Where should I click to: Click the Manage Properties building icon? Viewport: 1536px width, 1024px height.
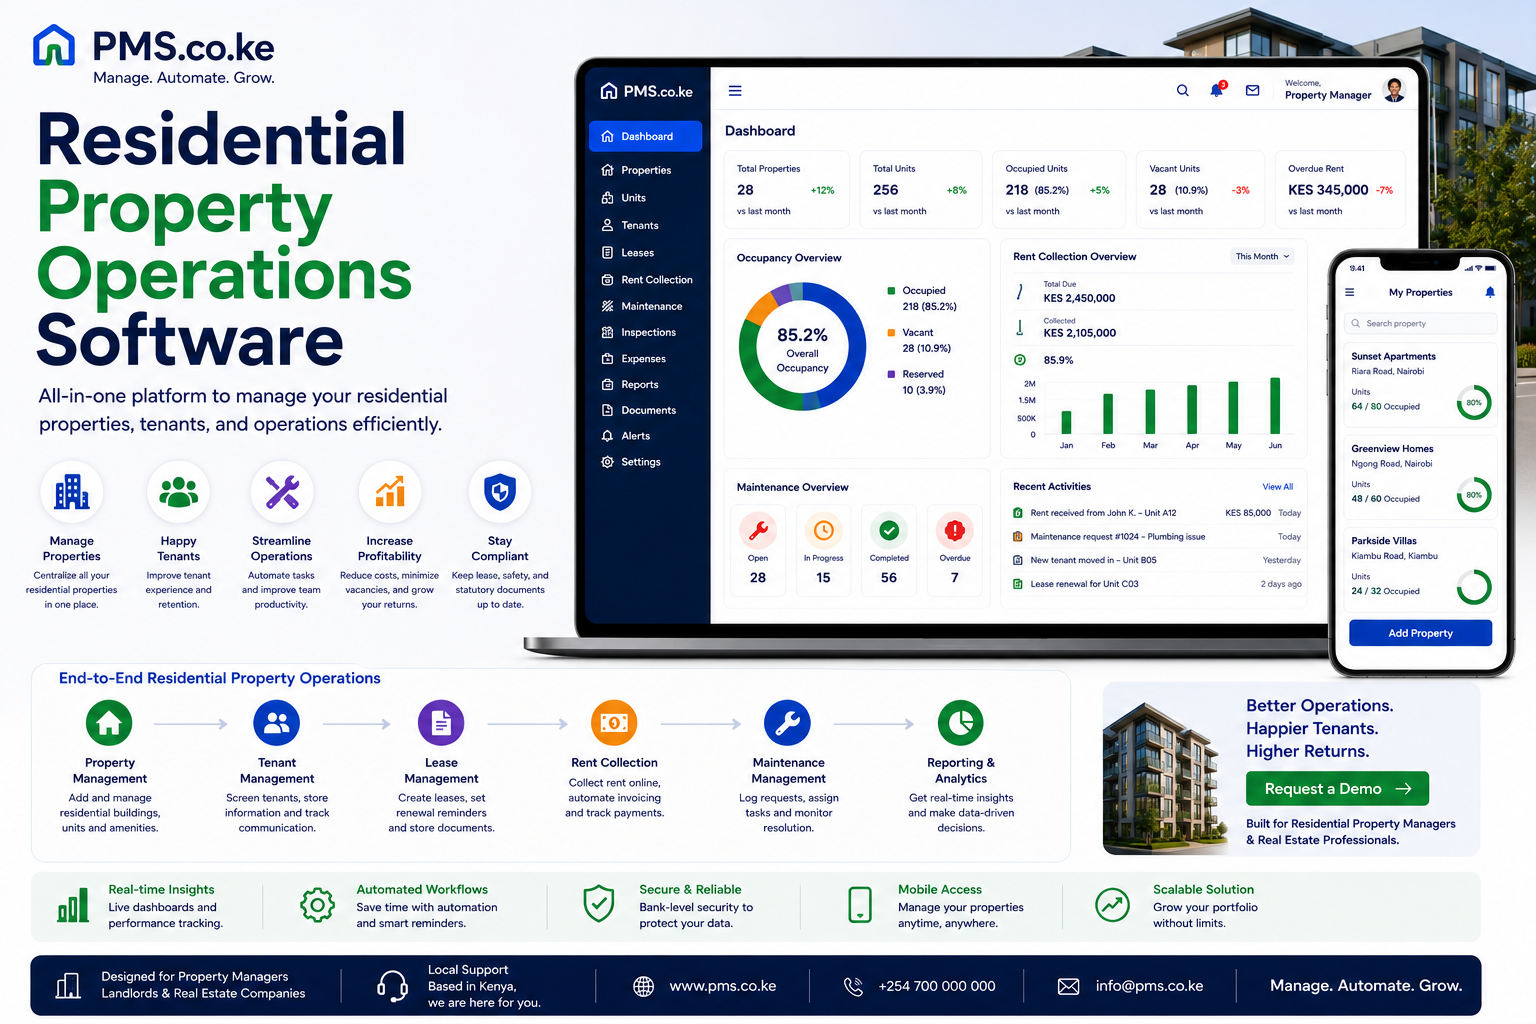(x=72, y=492)
